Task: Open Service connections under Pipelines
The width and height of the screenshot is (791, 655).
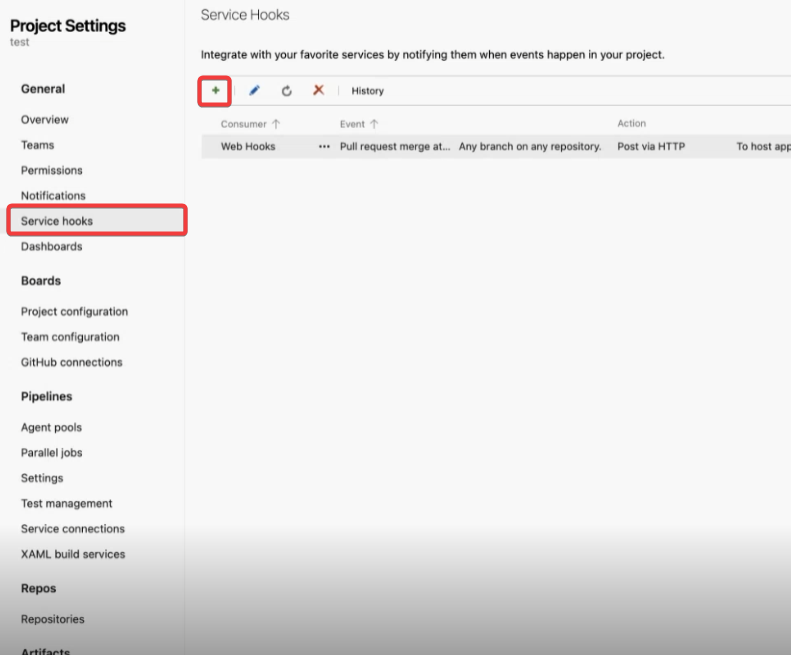Action: [73, 529]
